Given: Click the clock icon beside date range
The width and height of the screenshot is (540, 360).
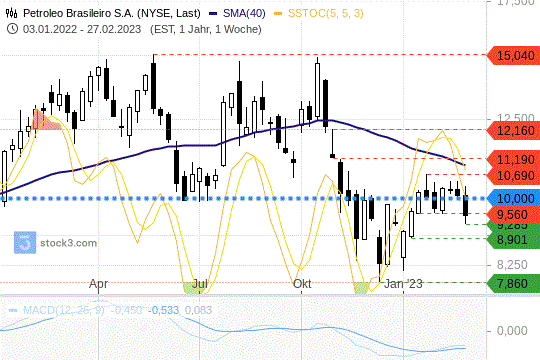Looking at the screenshot, I should pyautogui.click(x=12, y=29).
